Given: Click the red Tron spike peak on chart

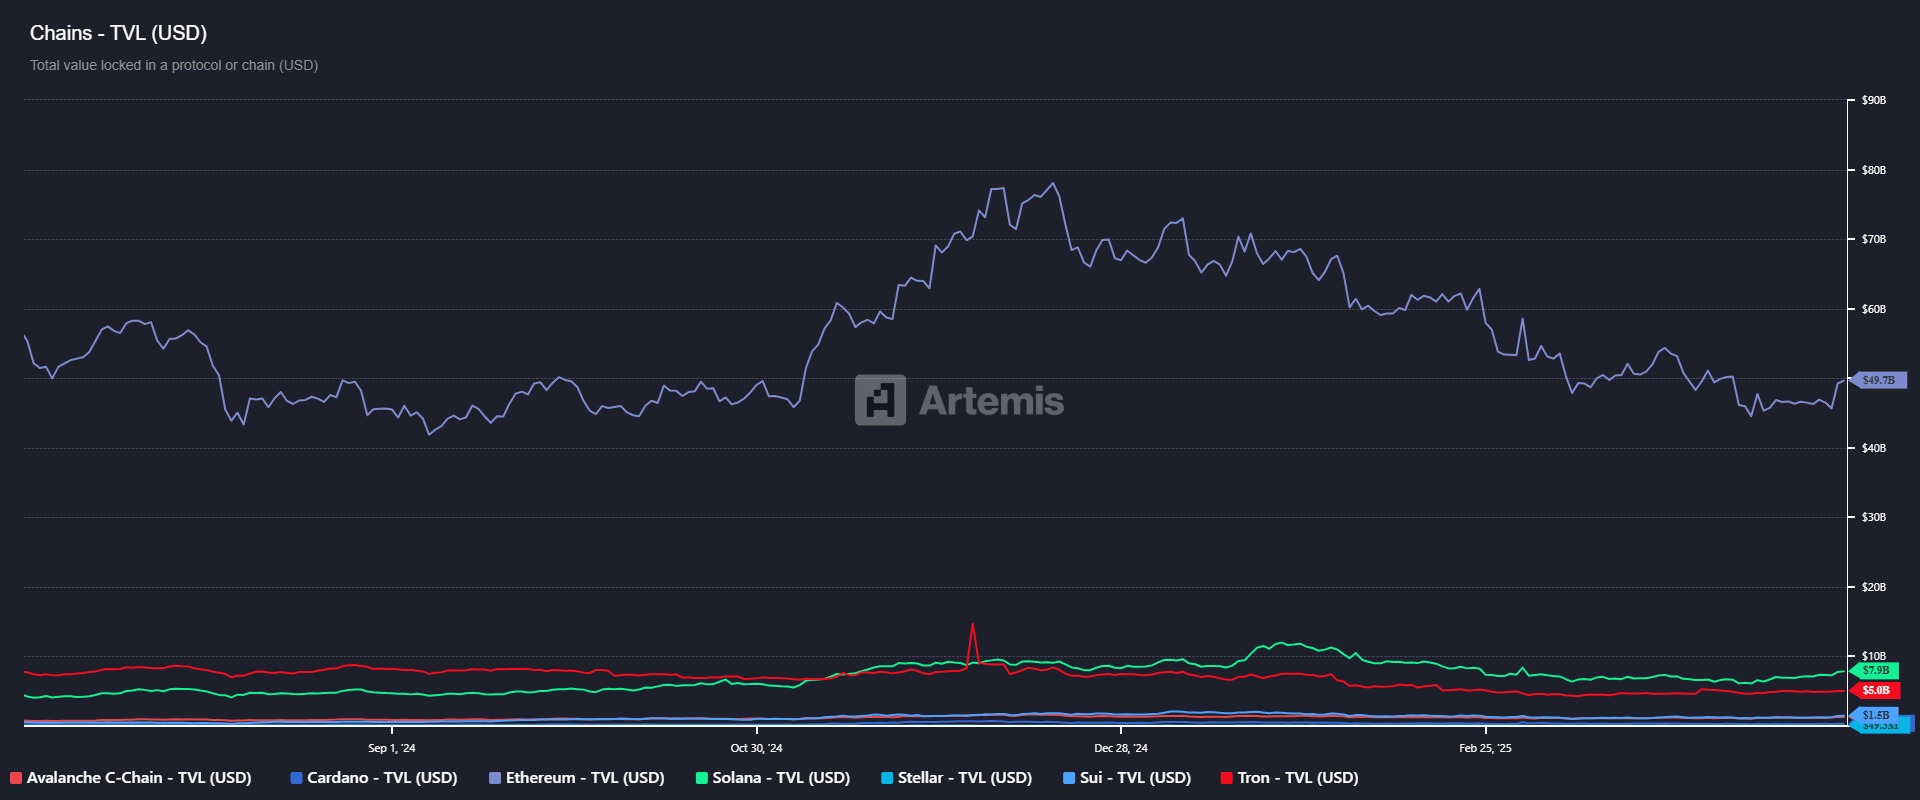Looking at the screenshot, I should [x=972, y=625].
